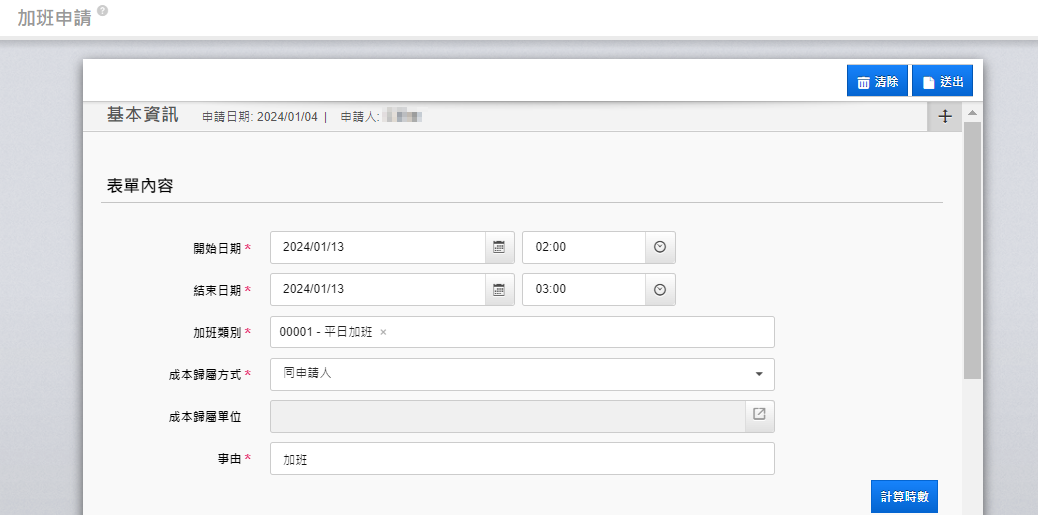Click the start time 02:00 field
The width and height of the screenshot is (1038, 515).
coord(584,247)
